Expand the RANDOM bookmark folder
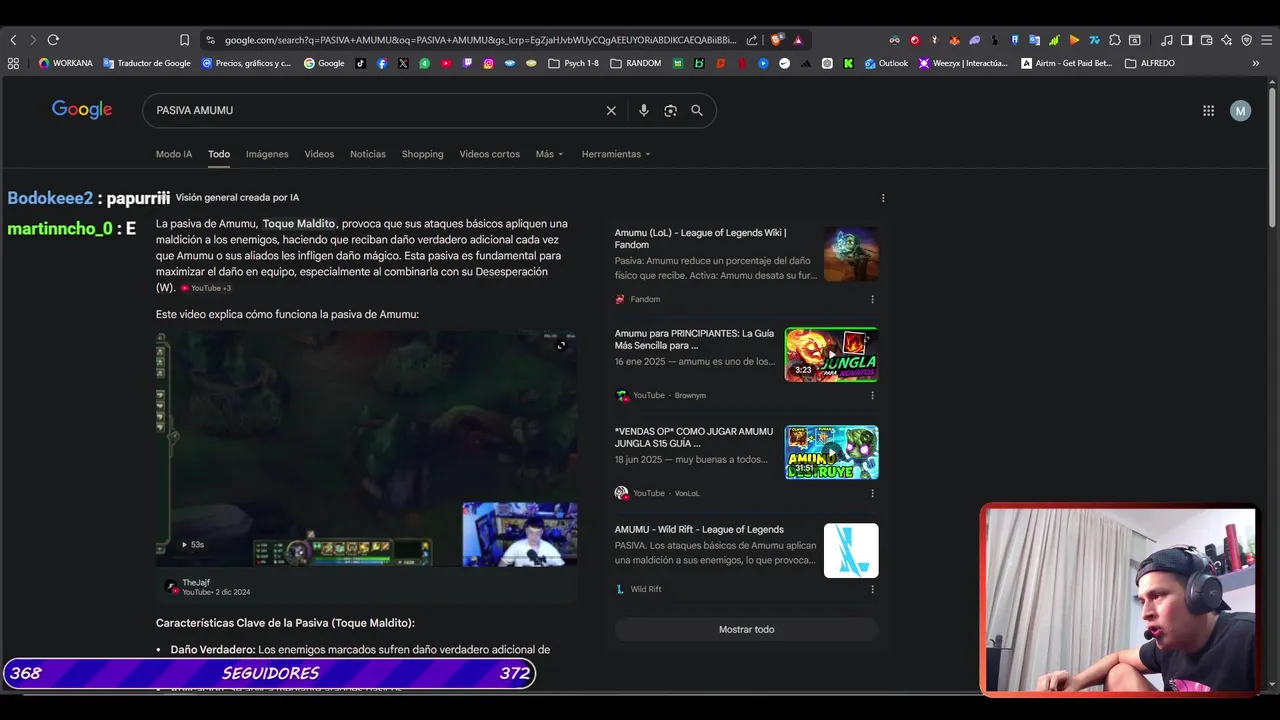 pyautogui.click(x=635, y=63)
